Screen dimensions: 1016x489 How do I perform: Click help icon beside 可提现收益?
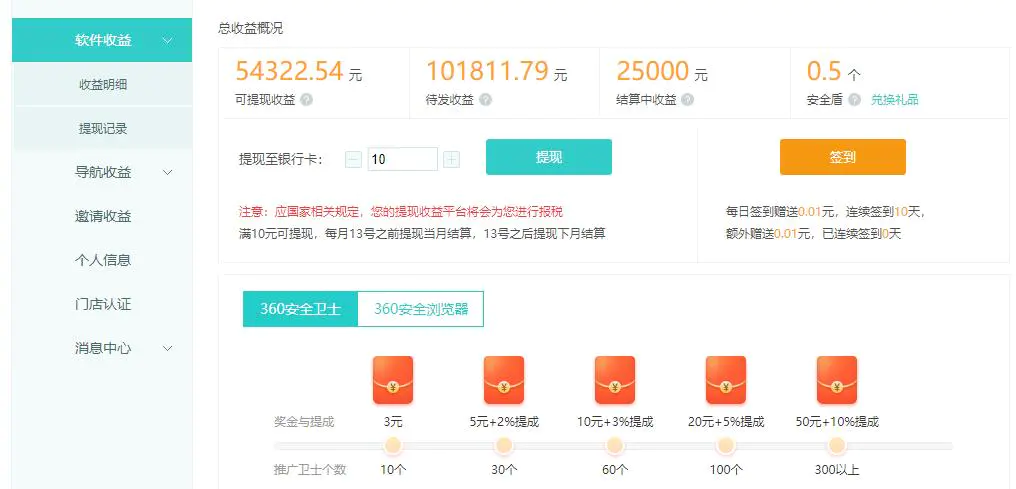(307, 100)
